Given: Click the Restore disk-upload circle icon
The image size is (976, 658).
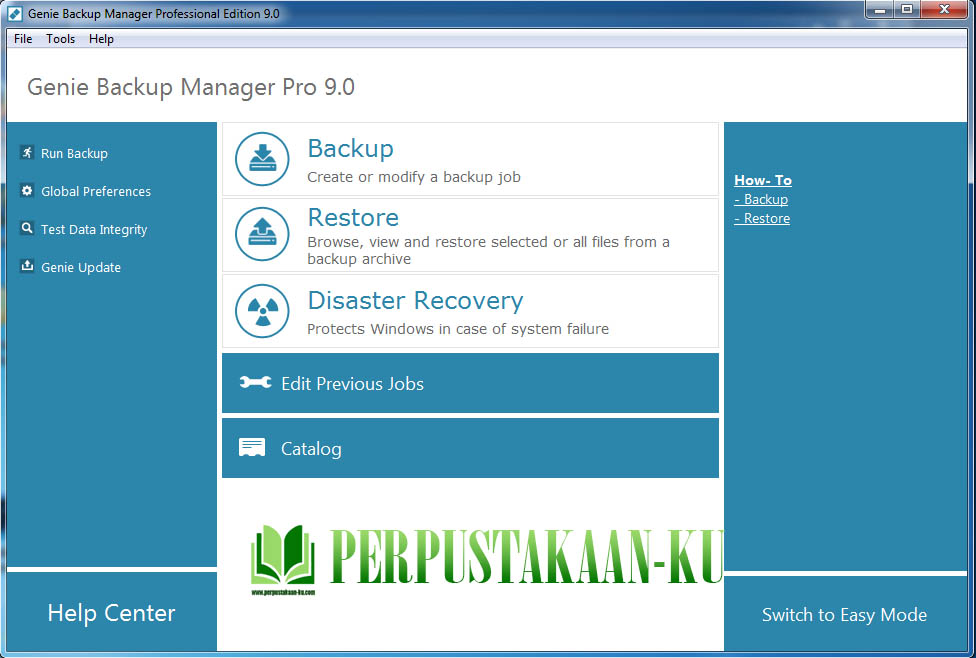Looking at the screenshot, I should (262, 234).
